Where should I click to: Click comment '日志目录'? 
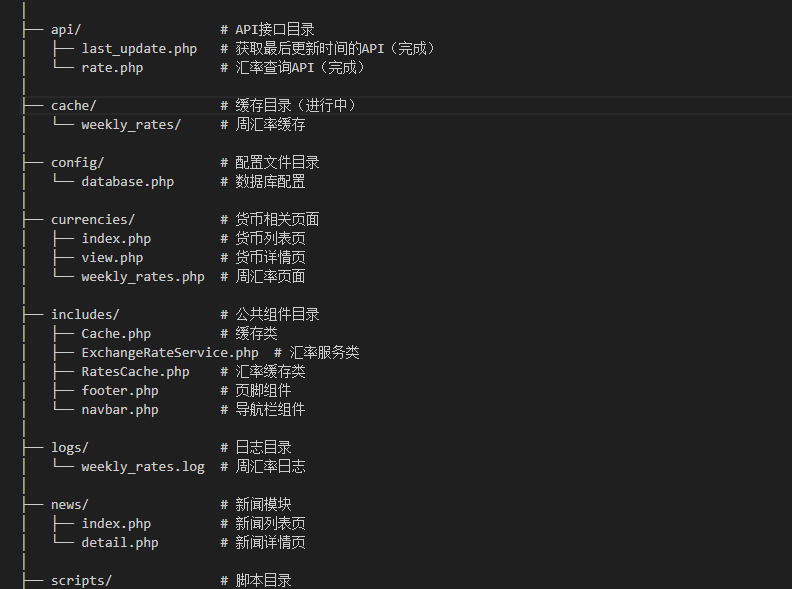263,448
